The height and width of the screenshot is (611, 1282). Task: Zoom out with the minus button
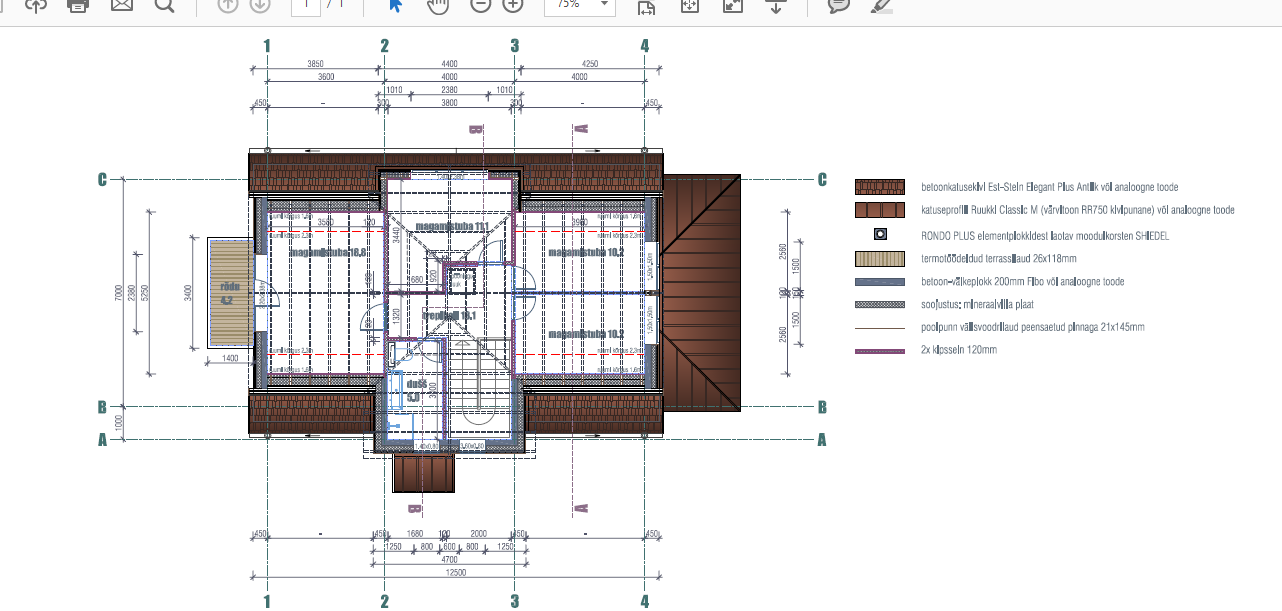480,4
